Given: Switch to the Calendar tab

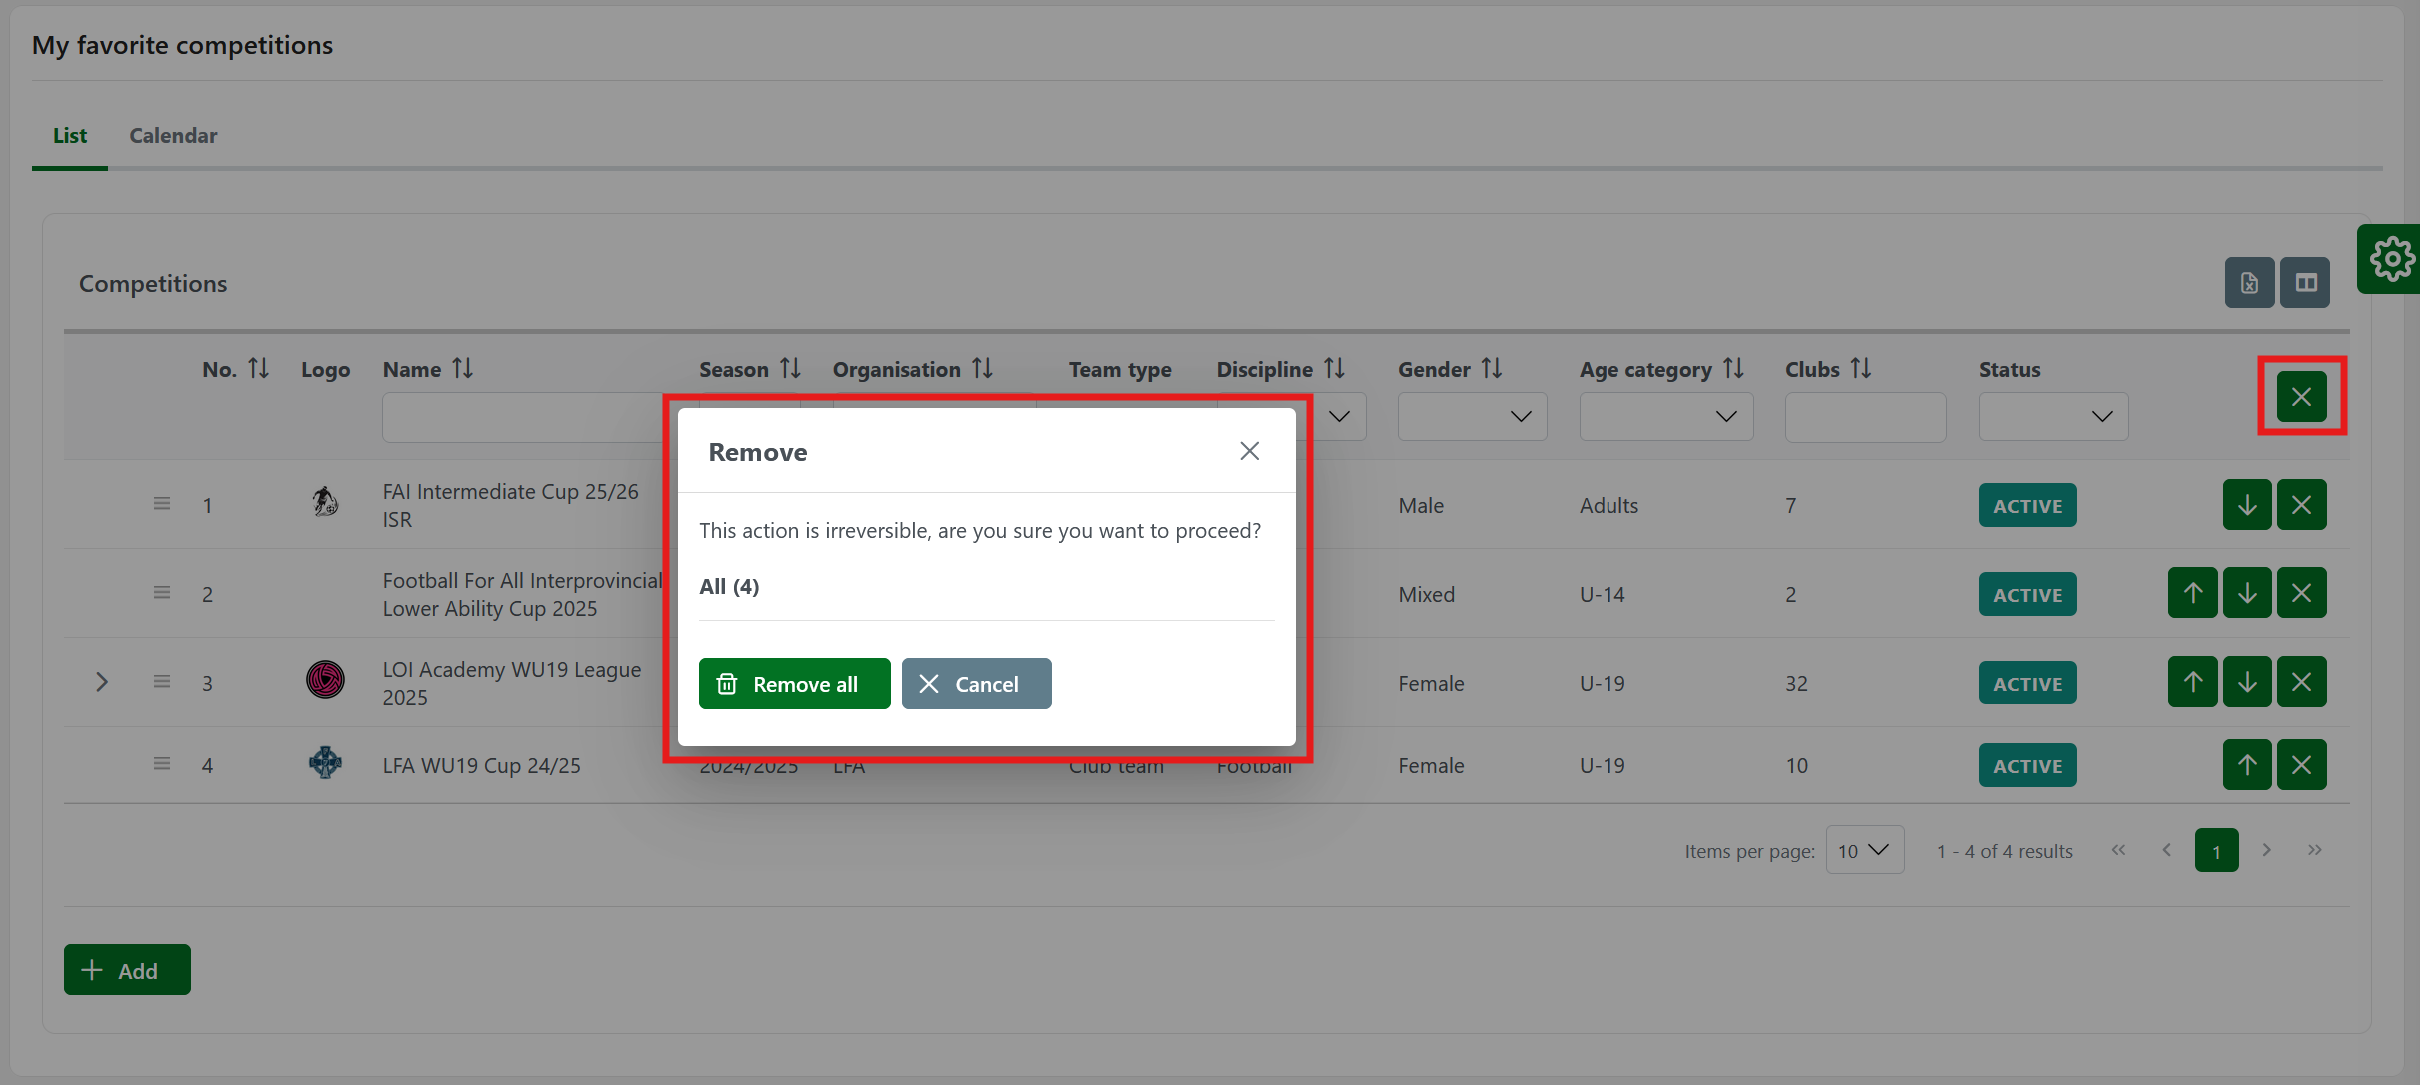Looking at the screenshot, I should click(173, 136).
